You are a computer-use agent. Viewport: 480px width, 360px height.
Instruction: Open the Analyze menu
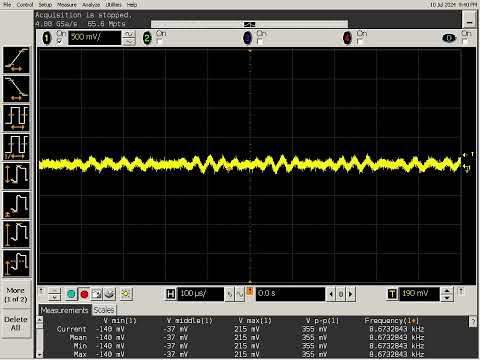tap(91, 5)
